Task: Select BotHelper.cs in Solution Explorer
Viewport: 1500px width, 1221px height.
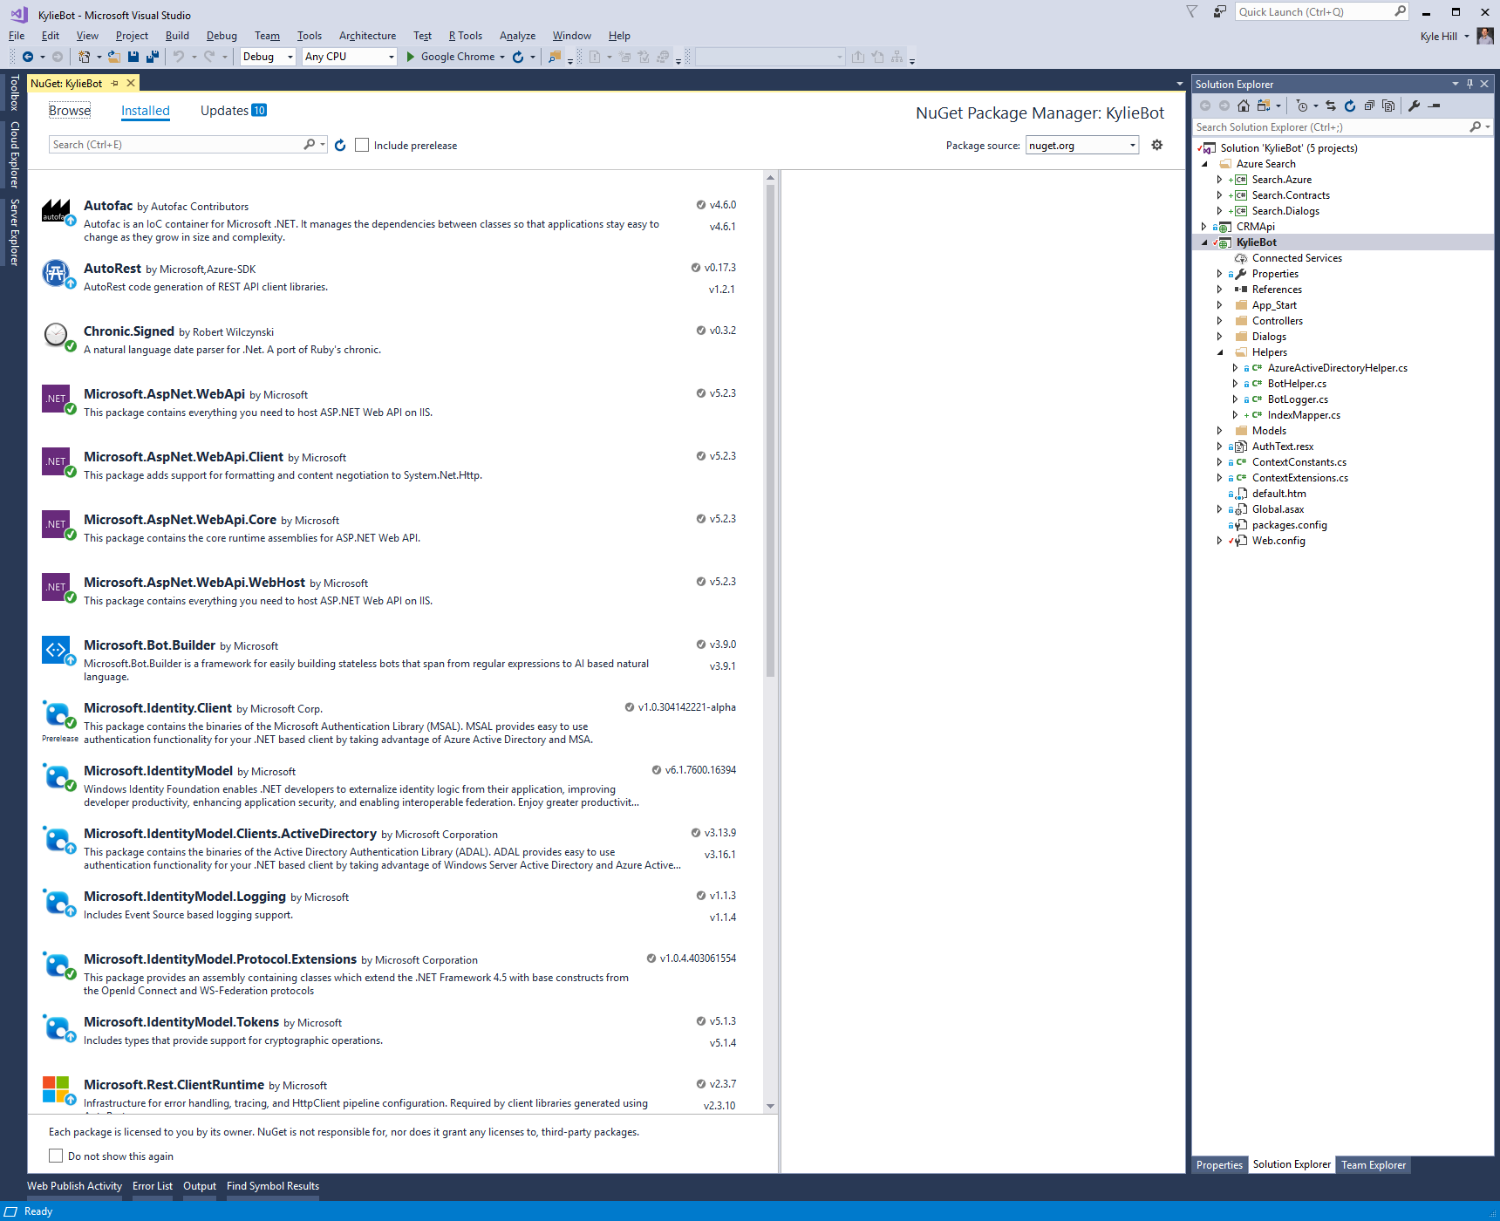Action: [1297, 384]
